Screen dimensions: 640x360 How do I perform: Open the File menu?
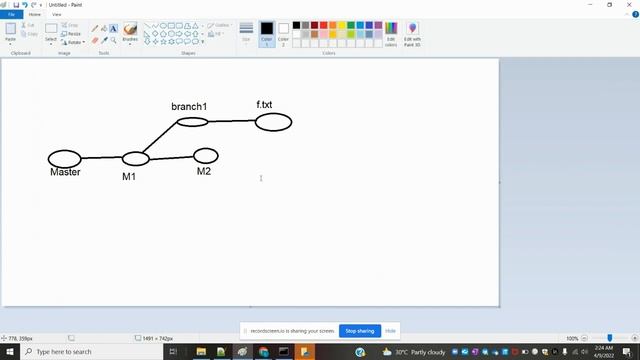[11, 14]
